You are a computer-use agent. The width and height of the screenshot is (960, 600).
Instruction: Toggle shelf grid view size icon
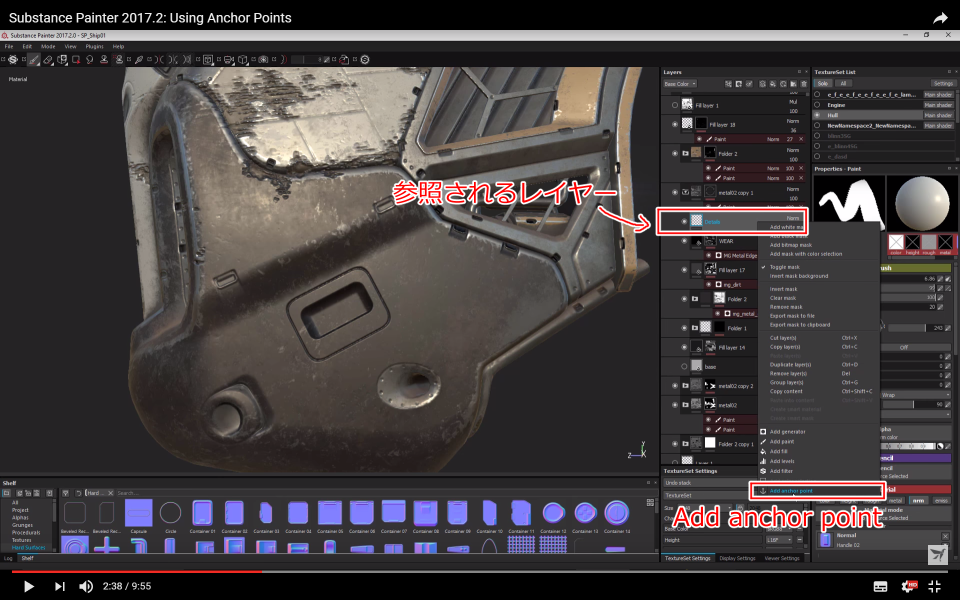650,503
